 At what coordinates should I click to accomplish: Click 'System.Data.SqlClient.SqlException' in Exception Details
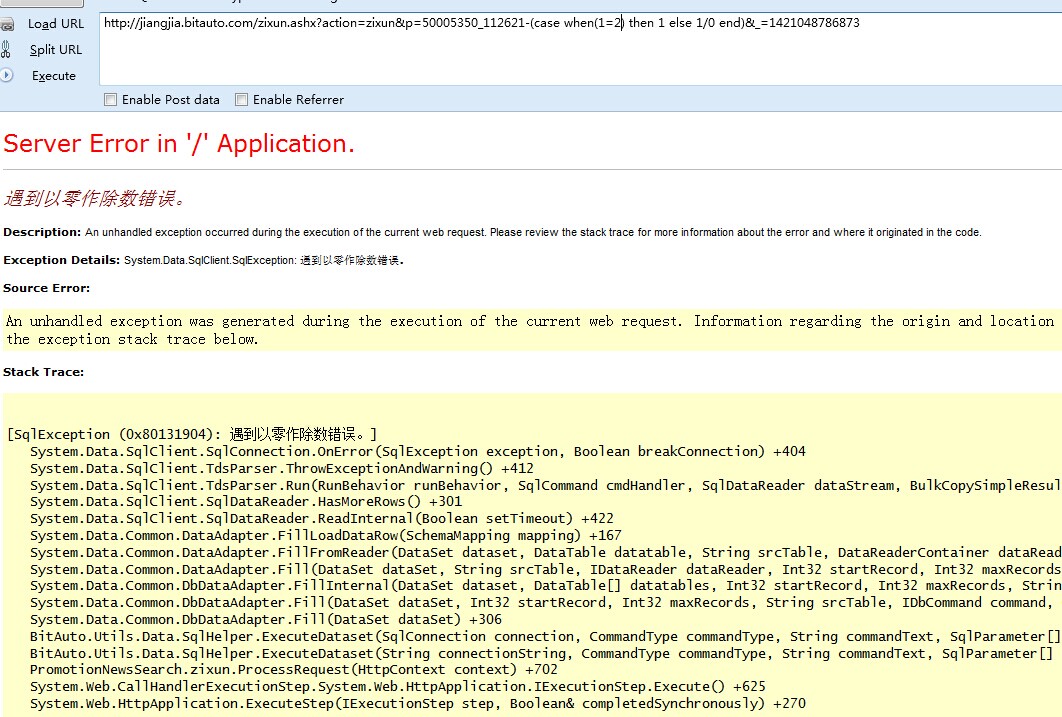point(209,260)
